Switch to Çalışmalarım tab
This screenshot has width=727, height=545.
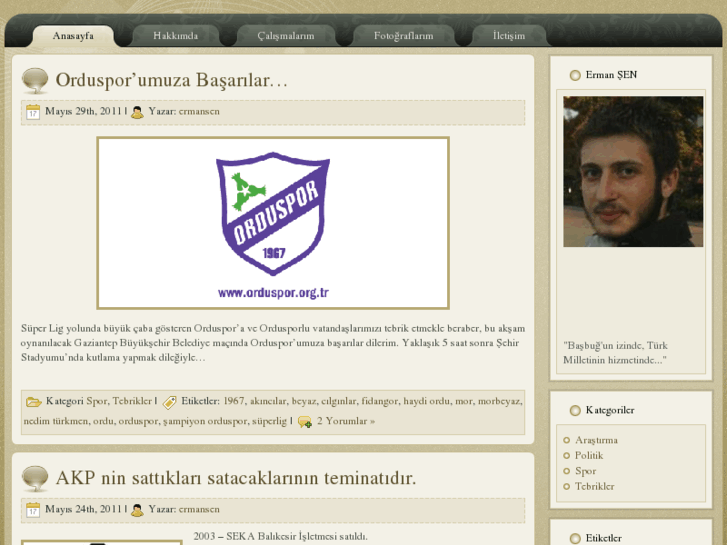click(x=286, y=36)
